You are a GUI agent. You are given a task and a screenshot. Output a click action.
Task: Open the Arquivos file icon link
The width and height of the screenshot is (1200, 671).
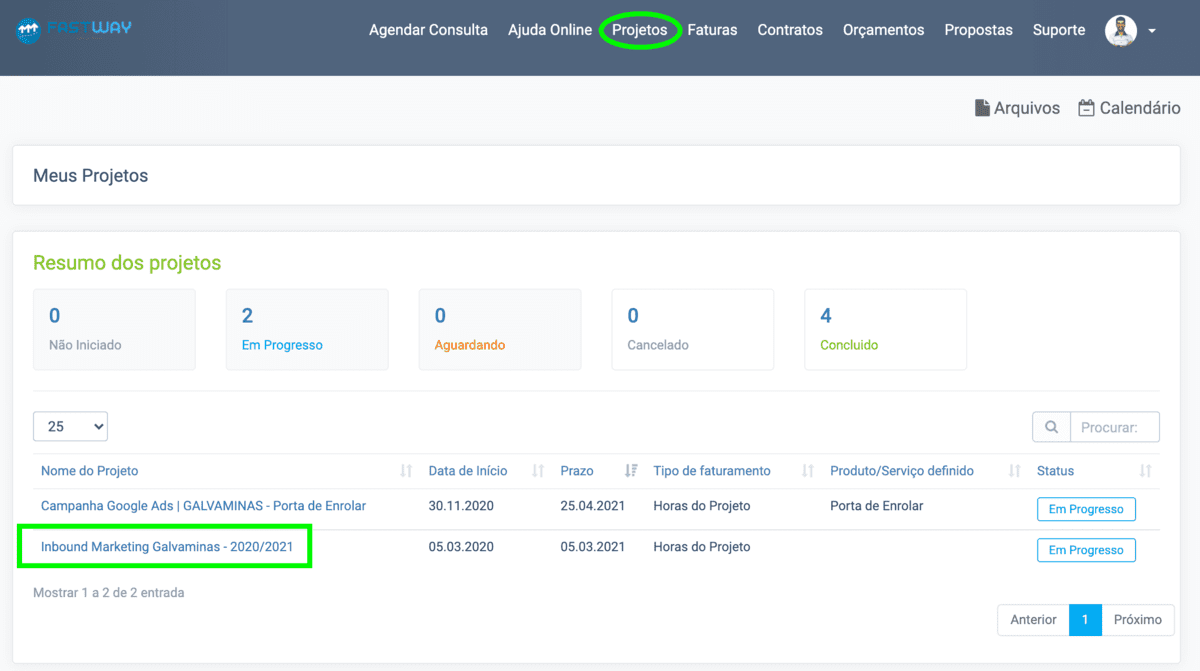pyautogui.click(x=982, y=108)
